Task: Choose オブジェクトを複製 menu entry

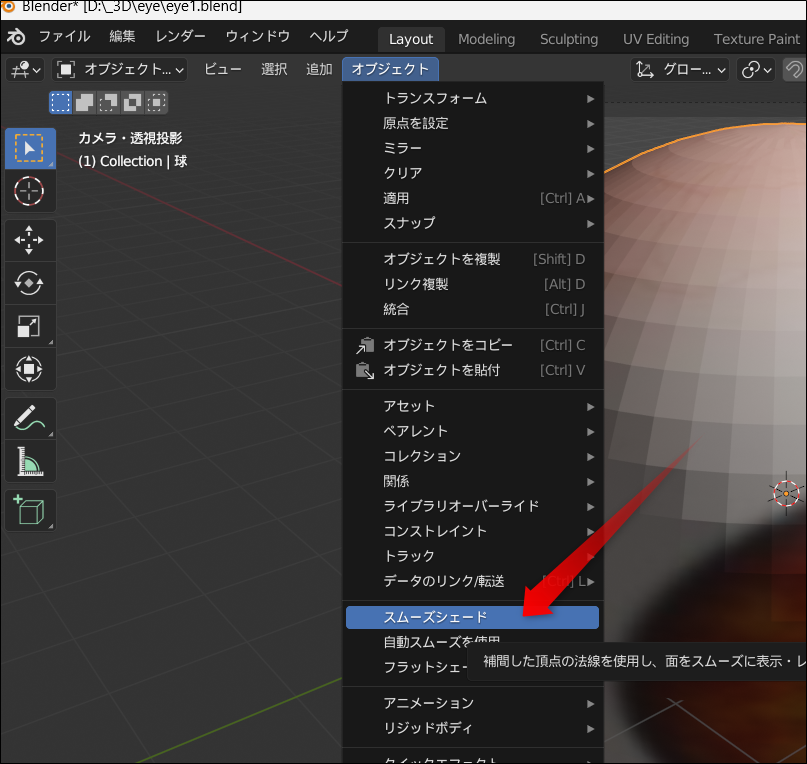Action: [x=472, y=259]
